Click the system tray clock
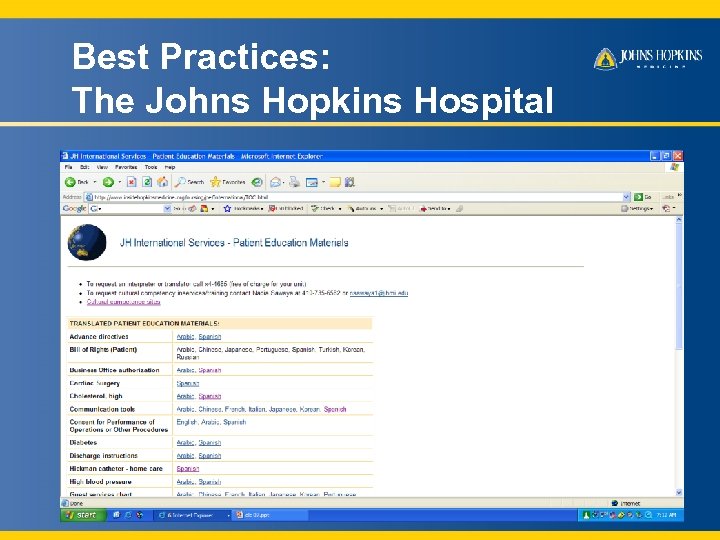Screen dimensions: 720x540 (666, 515)
